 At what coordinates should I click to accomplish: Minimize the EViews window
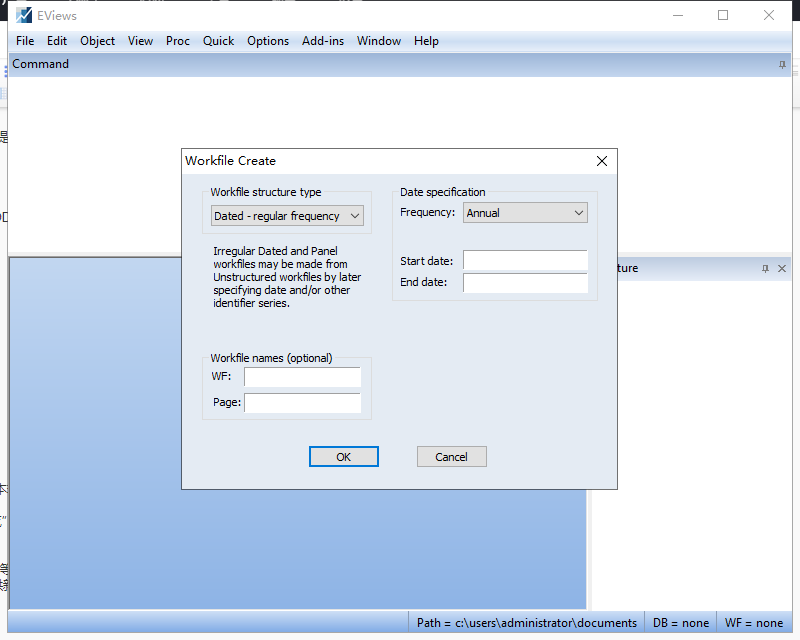coord(678,15)
